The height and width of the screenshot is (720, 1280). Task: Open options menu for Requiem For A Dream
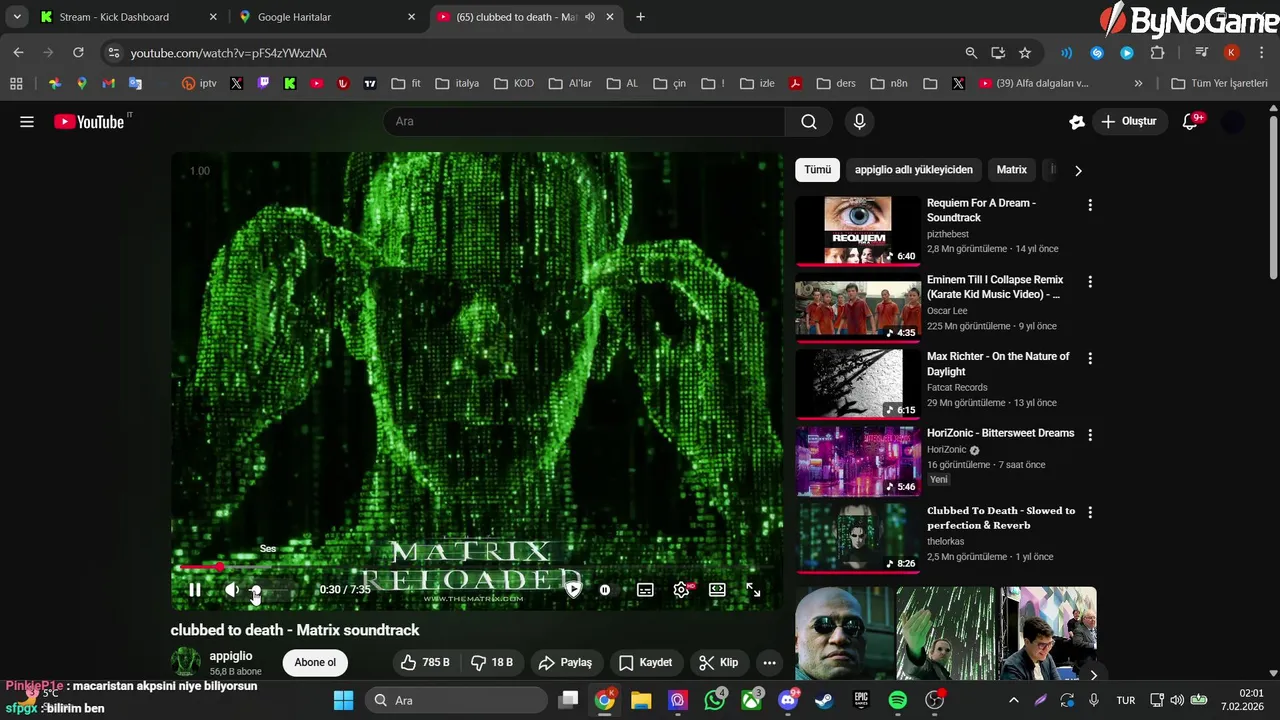point(1090,205)
